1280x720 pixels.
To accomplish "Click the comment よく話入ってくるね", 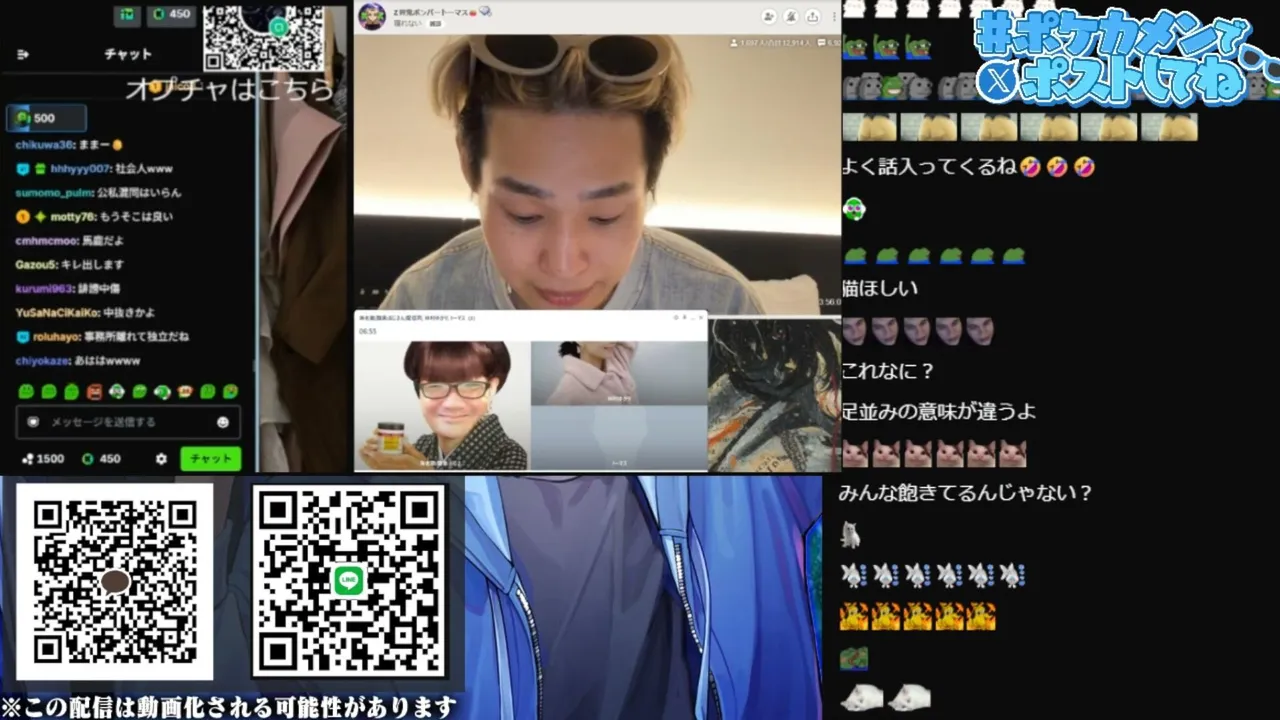I will [x=930, y=167].
